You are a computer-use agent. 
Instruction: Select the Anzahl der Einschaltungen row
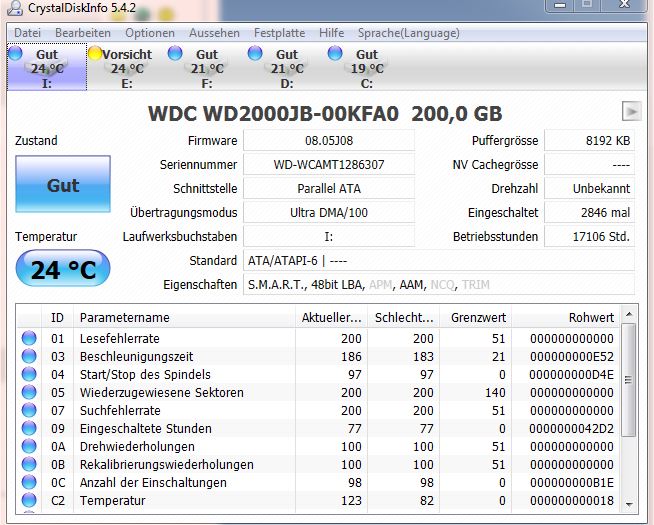[318, 482]
